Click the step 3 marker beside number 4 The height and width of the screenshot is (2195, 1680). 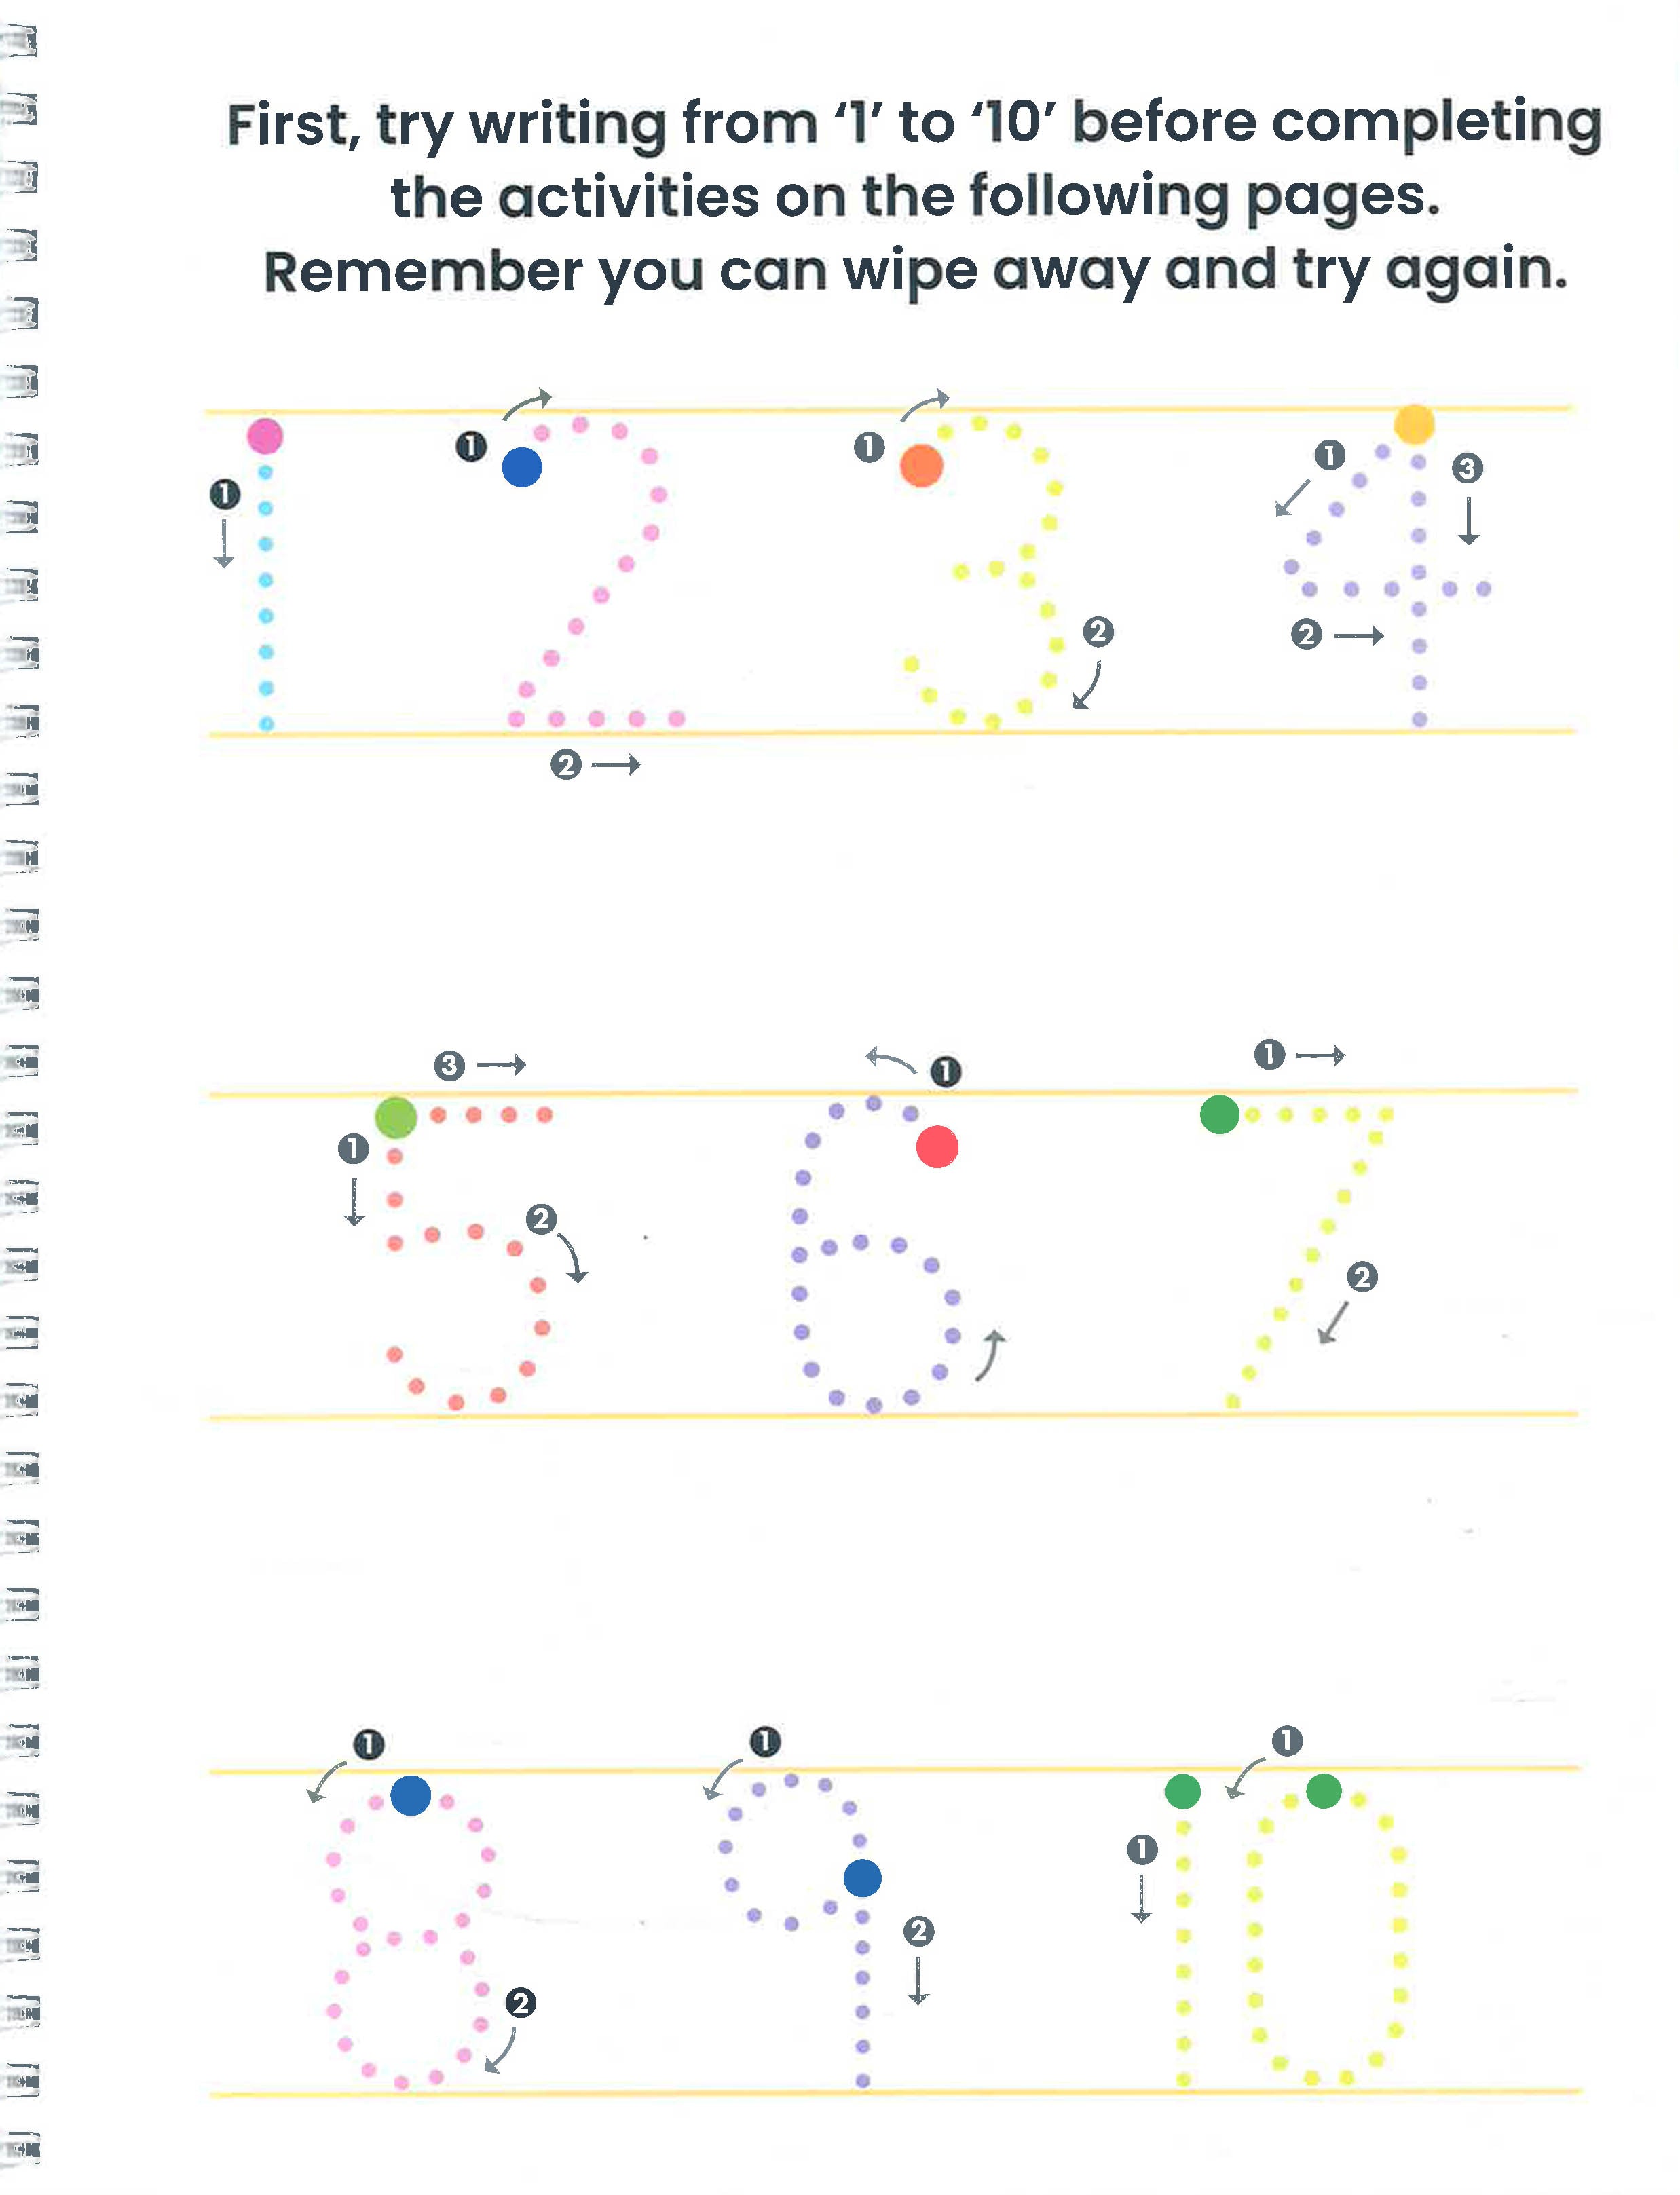pyautogui.click(x=1467, y=468)
